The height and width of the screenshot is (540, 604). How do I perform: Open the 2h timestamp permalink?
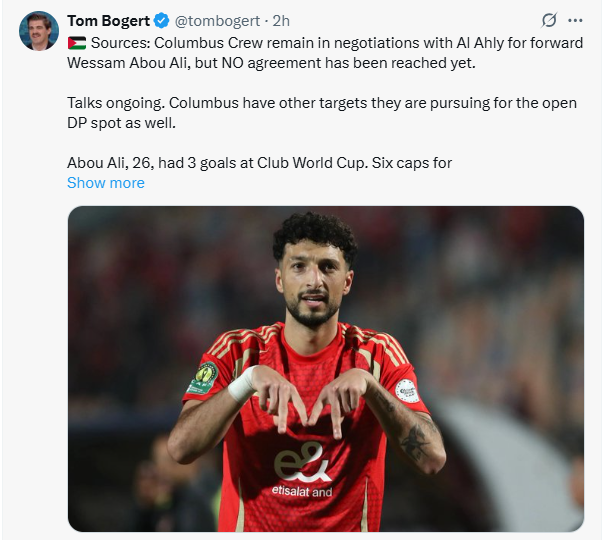pos(281,21)
